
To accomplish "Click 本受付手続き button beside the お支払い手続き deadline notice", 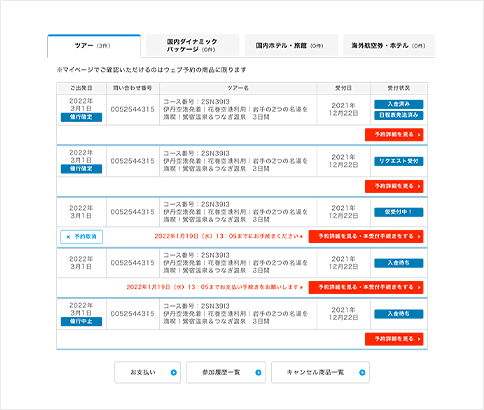I will click(x=366, y=287).
